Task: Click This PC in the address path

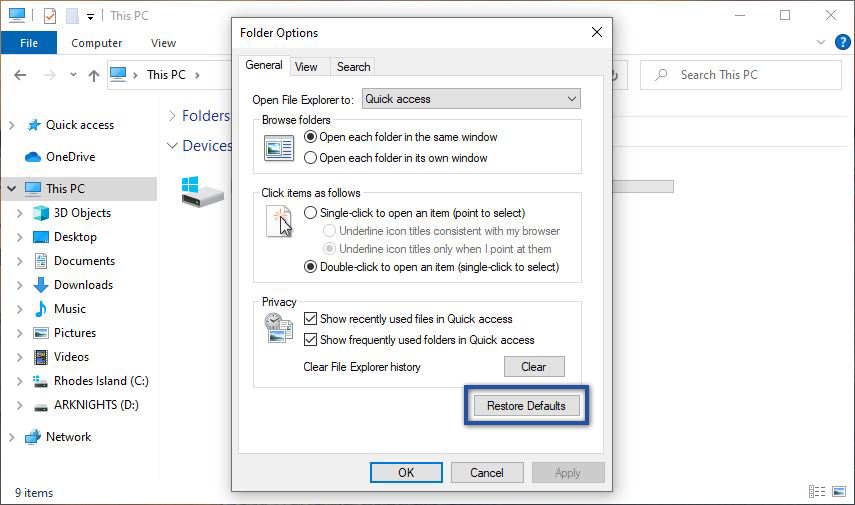Action: click(x=166, y=75)
